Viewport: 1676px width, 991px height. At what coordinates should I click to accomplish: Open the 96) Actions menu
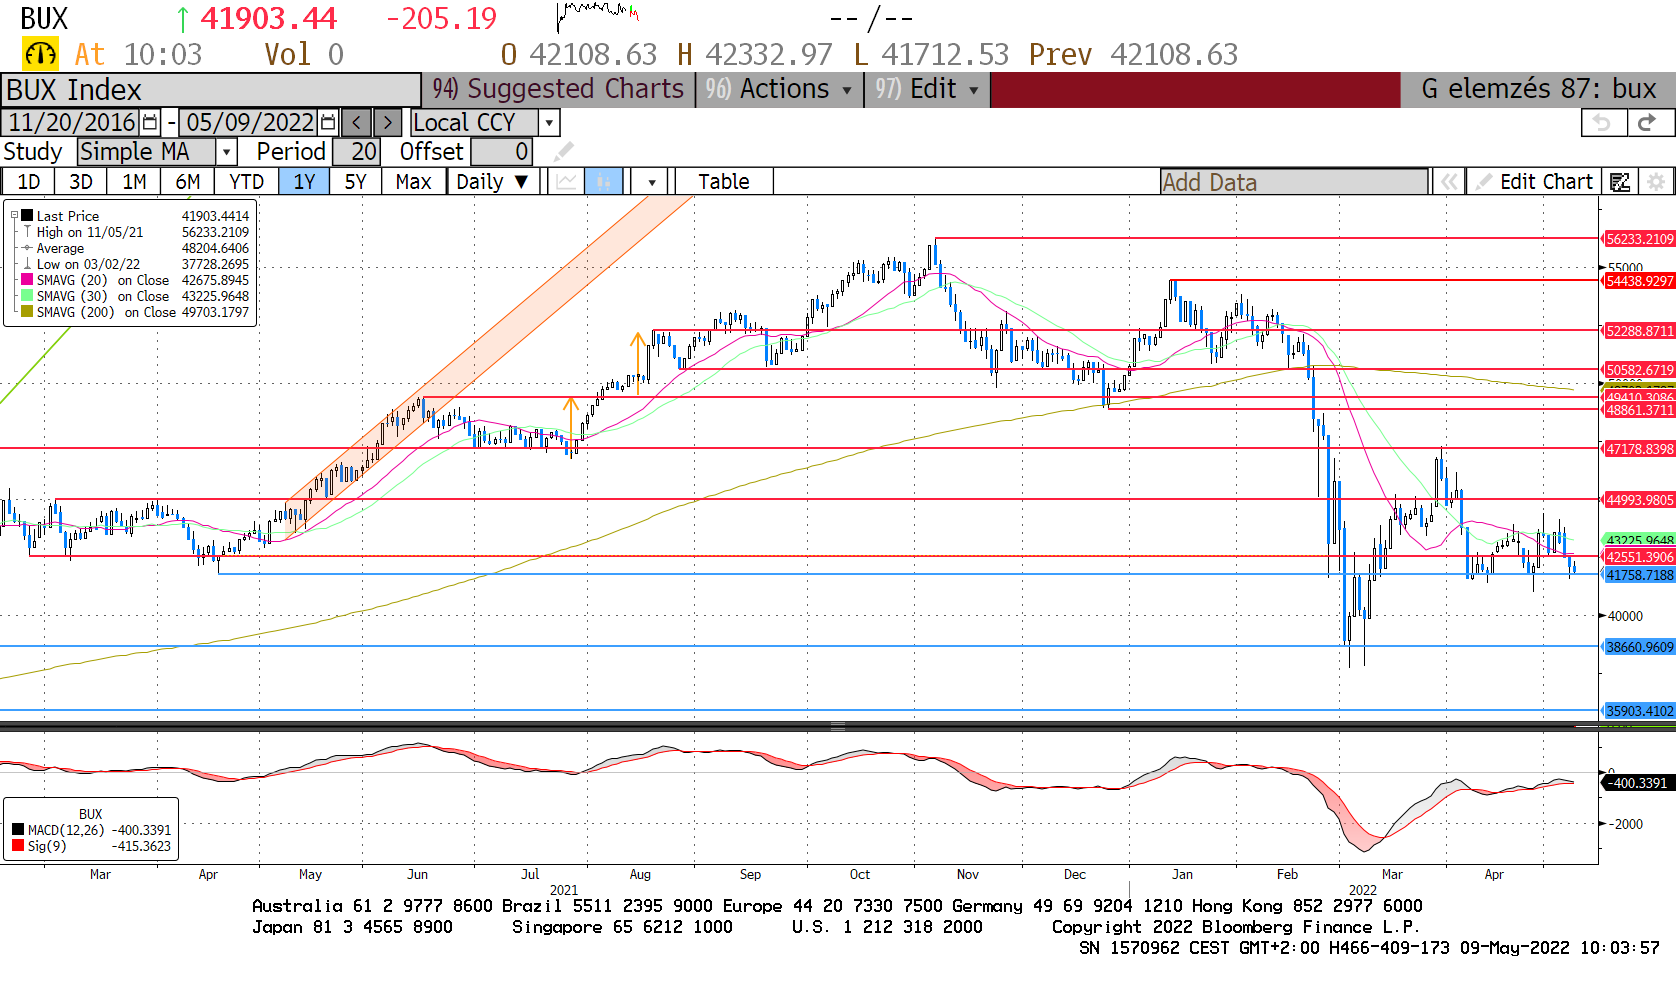(x=779, y=89)
